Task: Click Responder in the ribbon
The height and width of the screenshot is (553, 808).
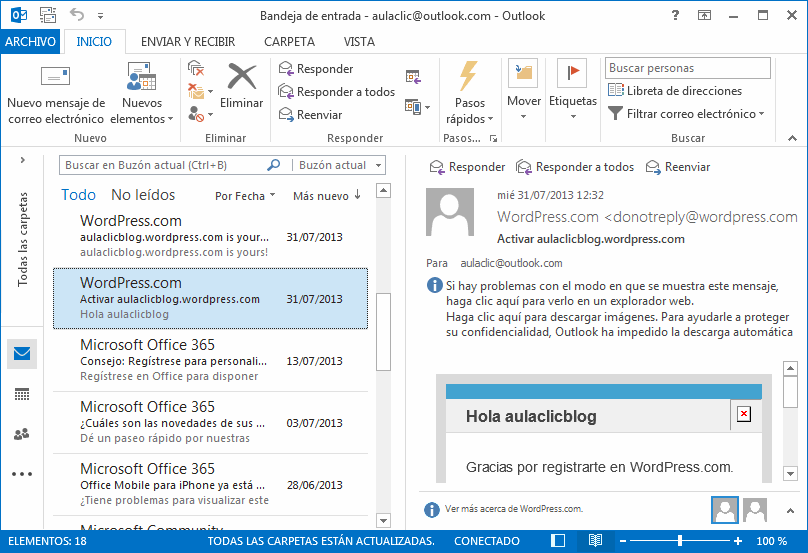Action: point(315,69)
